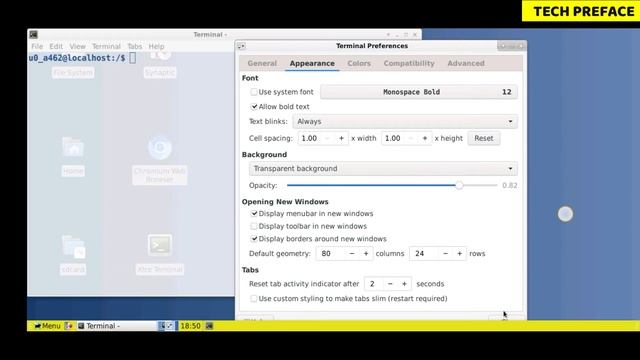Click the floating round button on the desktop
Viewport: 640px width, 360px height.
pyautogui.click(x=565, y=214)
